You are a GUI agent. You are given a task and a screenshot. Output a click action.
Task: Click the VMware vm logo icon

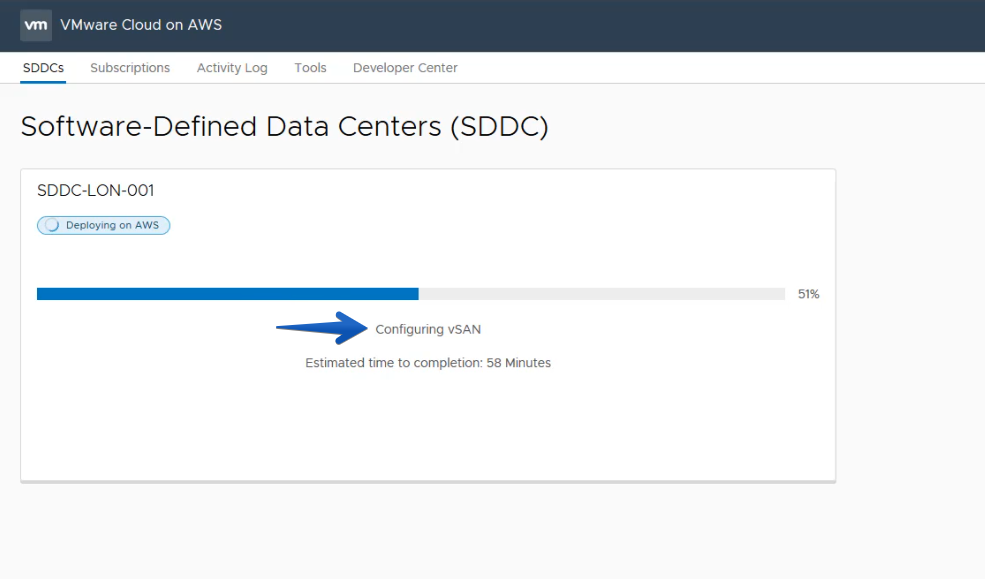tap(36, 25)
